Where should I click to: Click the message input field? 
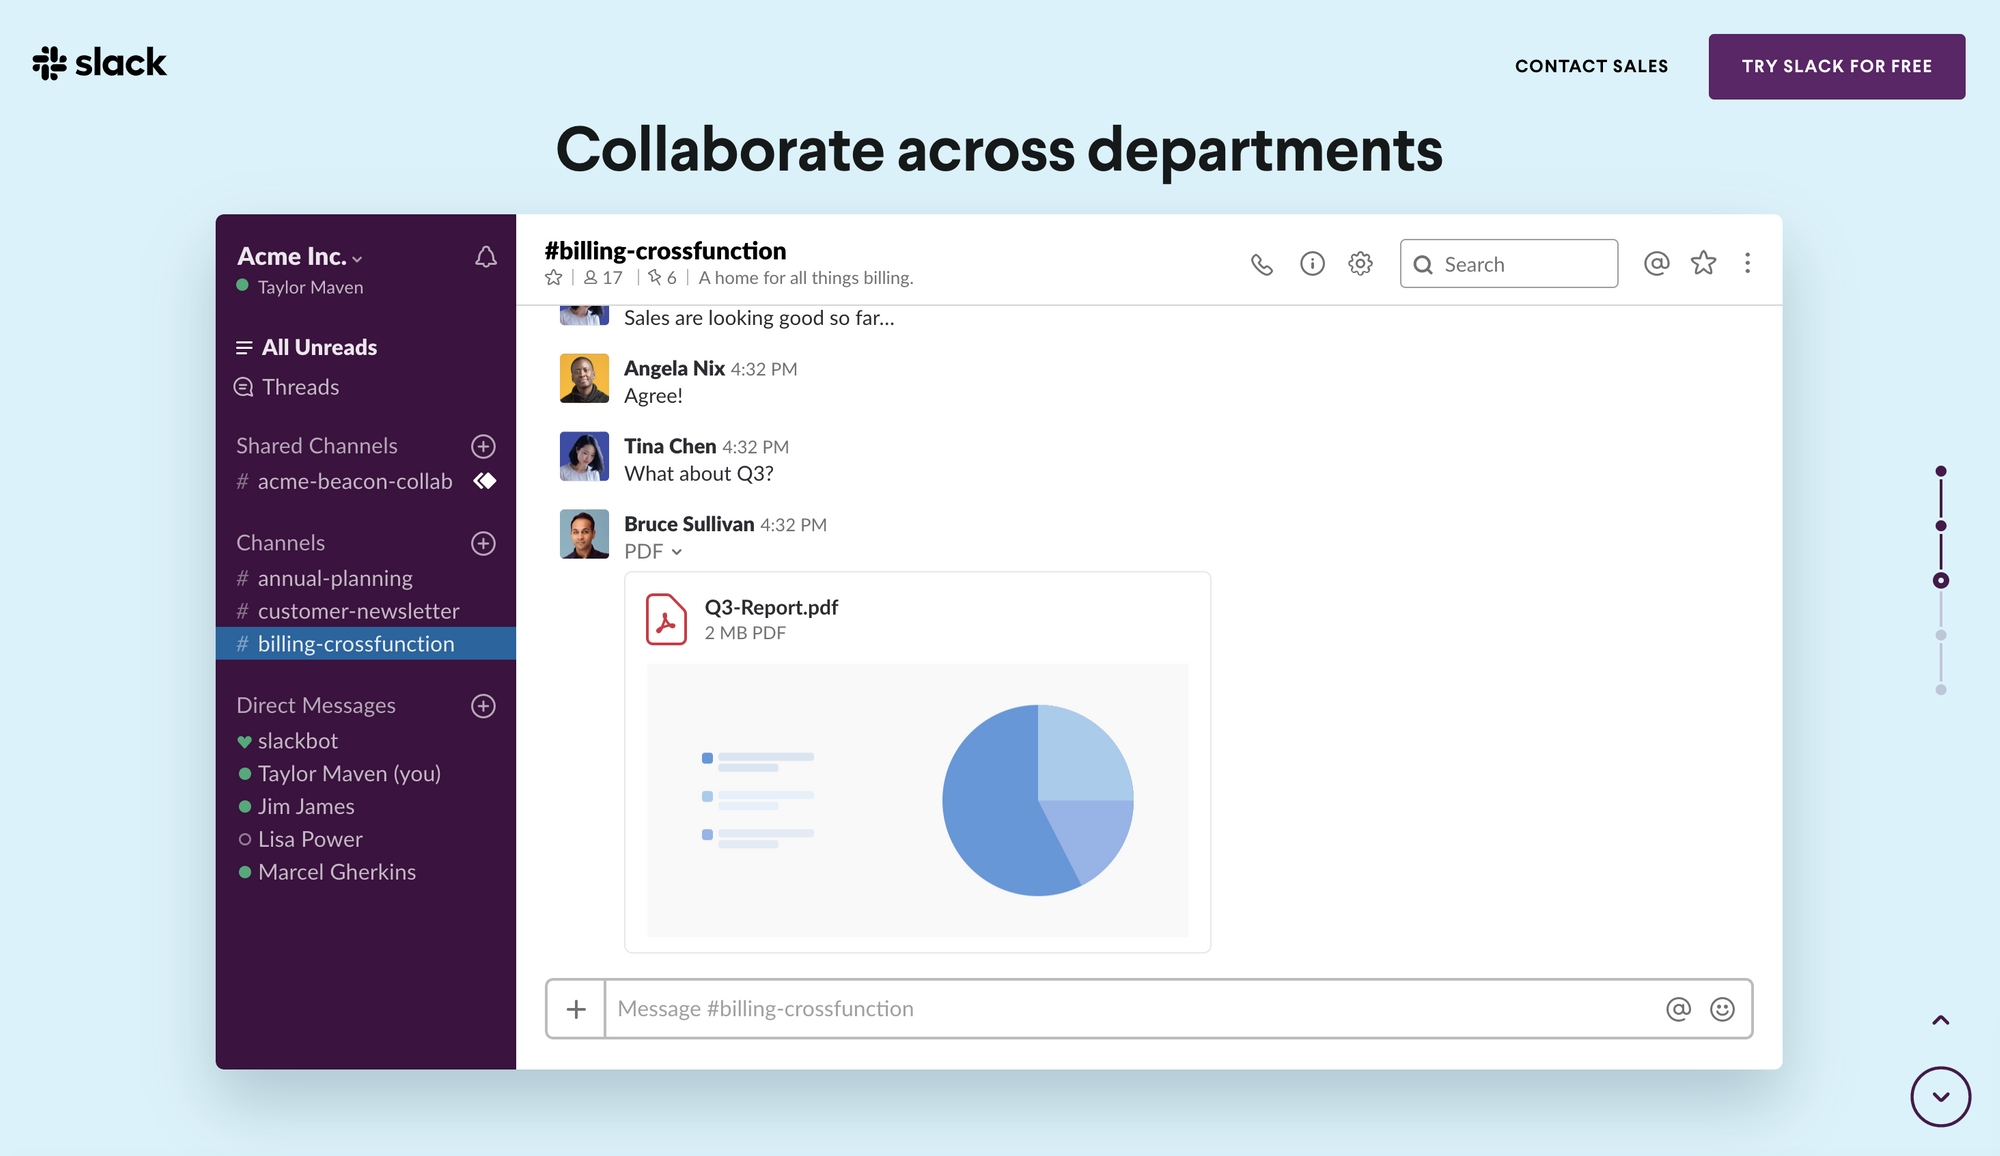(x=1130, y=1009)
